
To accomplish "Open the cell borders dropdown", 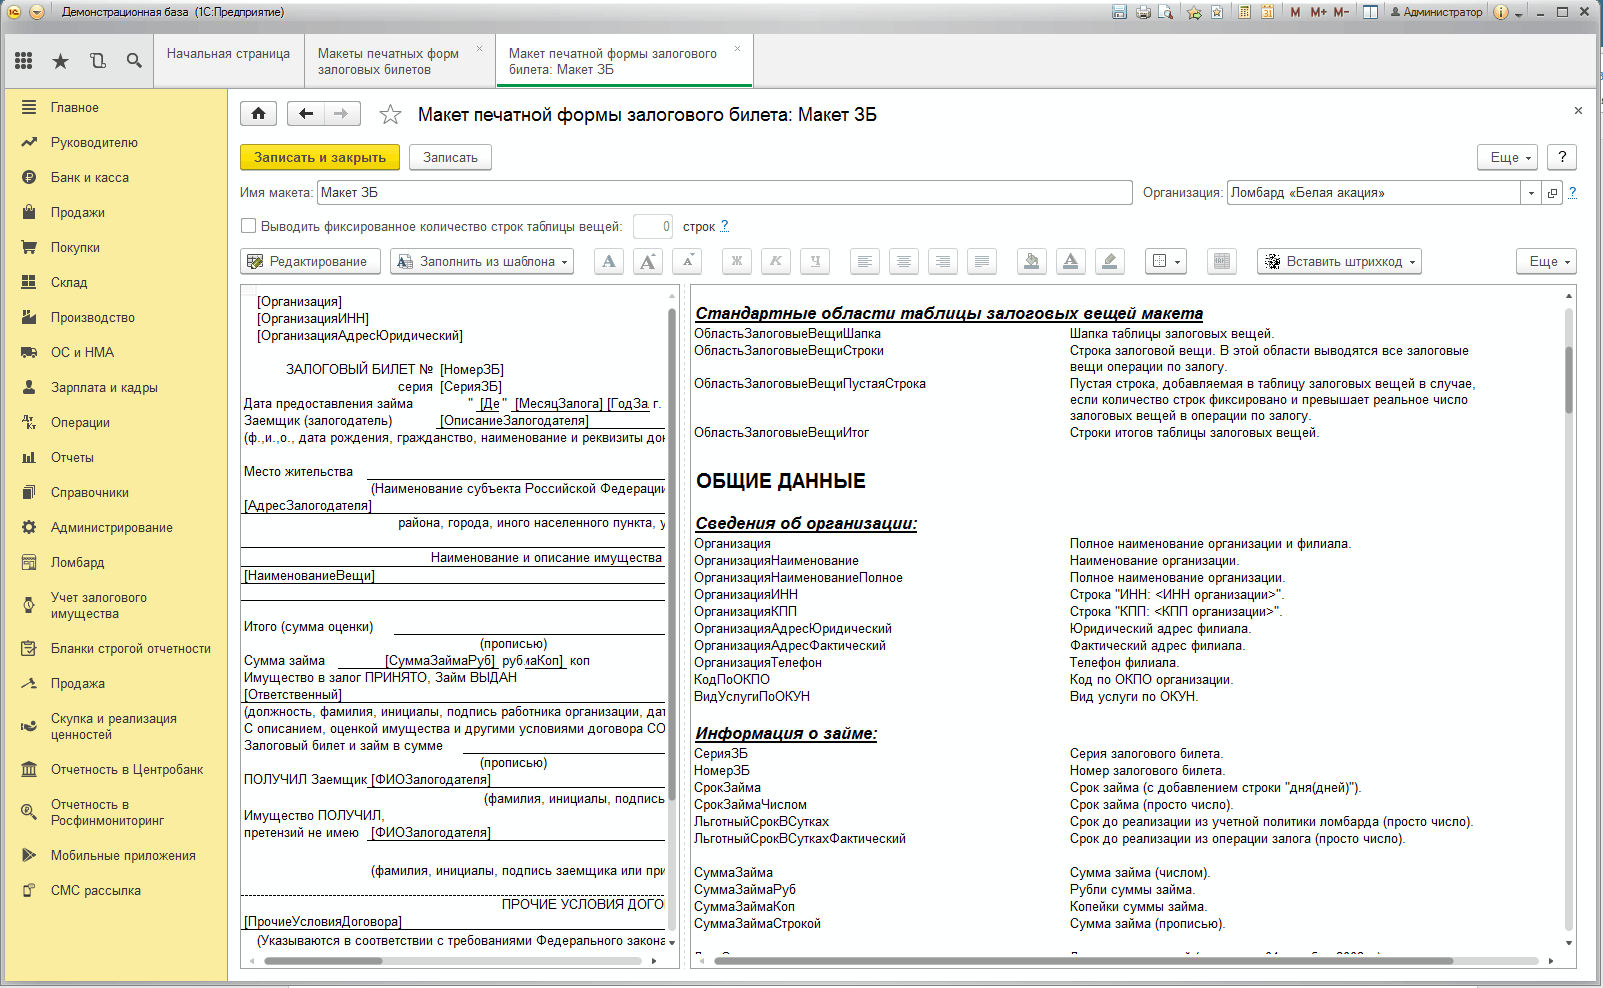I will pyautogui.click(x=1166, y=261).
